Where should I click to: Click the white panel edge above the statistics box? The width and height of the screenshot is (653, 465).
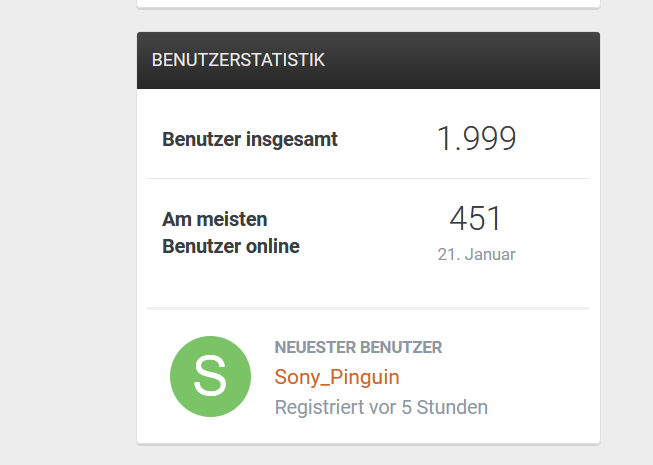pyautogui.click(x=368, y=3)
